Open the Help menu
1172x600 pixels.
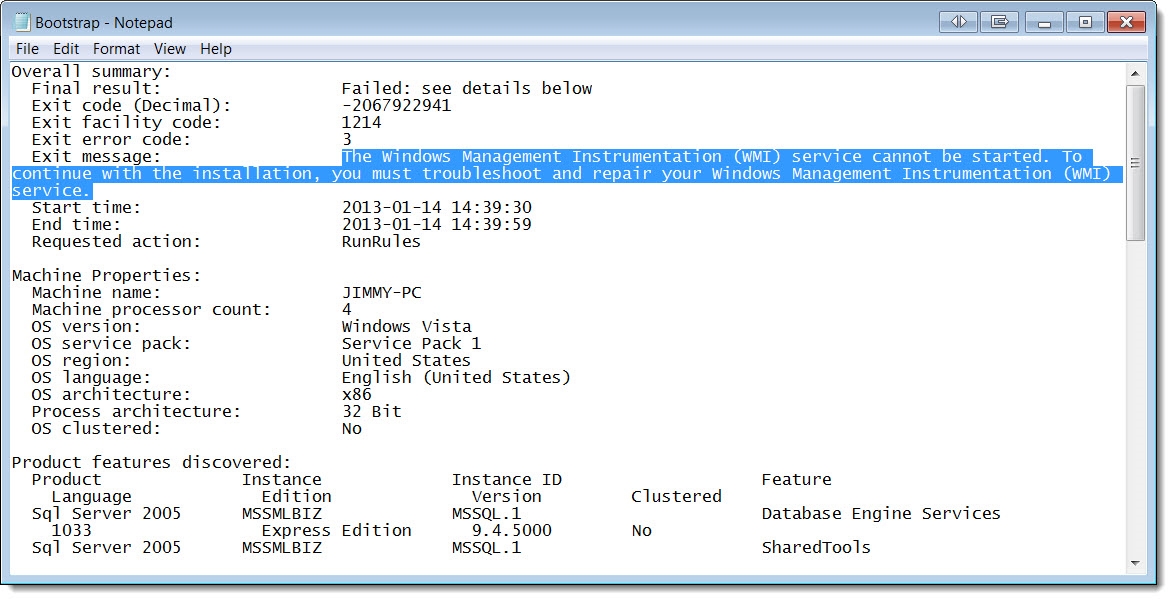[x=215, y=49]
